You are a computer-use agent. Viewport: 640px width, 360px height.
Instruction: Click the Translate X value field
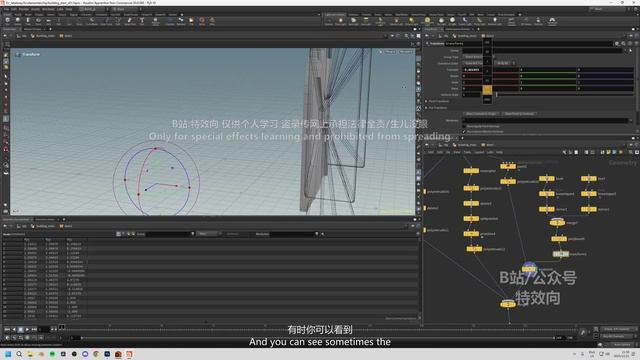[x=490, y=70]
